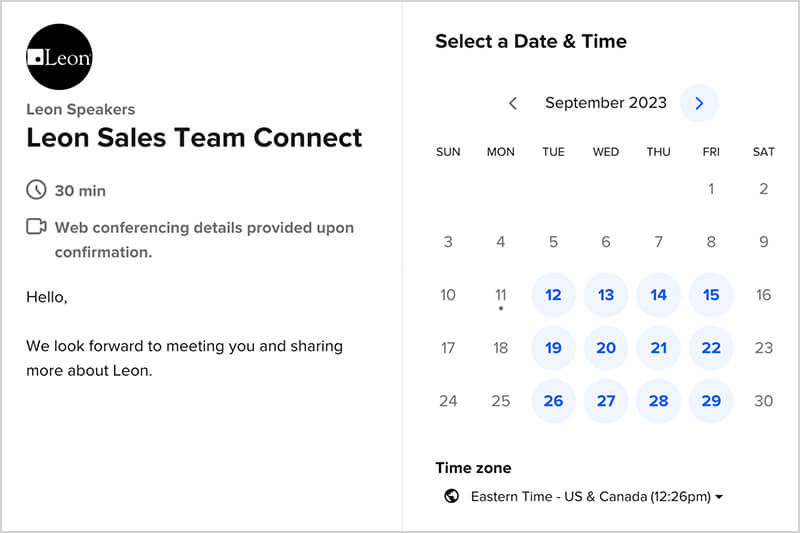This screenshot has height=533, width=800.
Task: Go to next month with right chevron
Action: 699,103
